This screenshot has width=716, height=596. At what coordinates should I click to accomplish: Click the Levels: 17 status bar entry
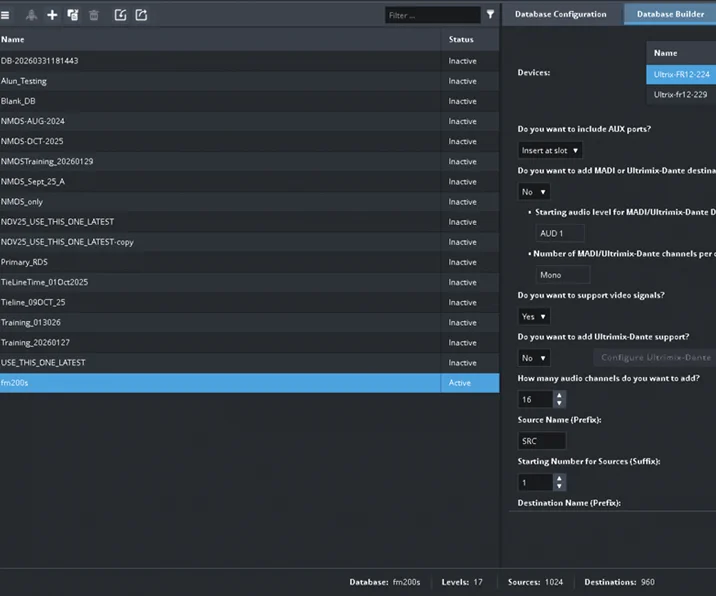[x=462, y=582]
